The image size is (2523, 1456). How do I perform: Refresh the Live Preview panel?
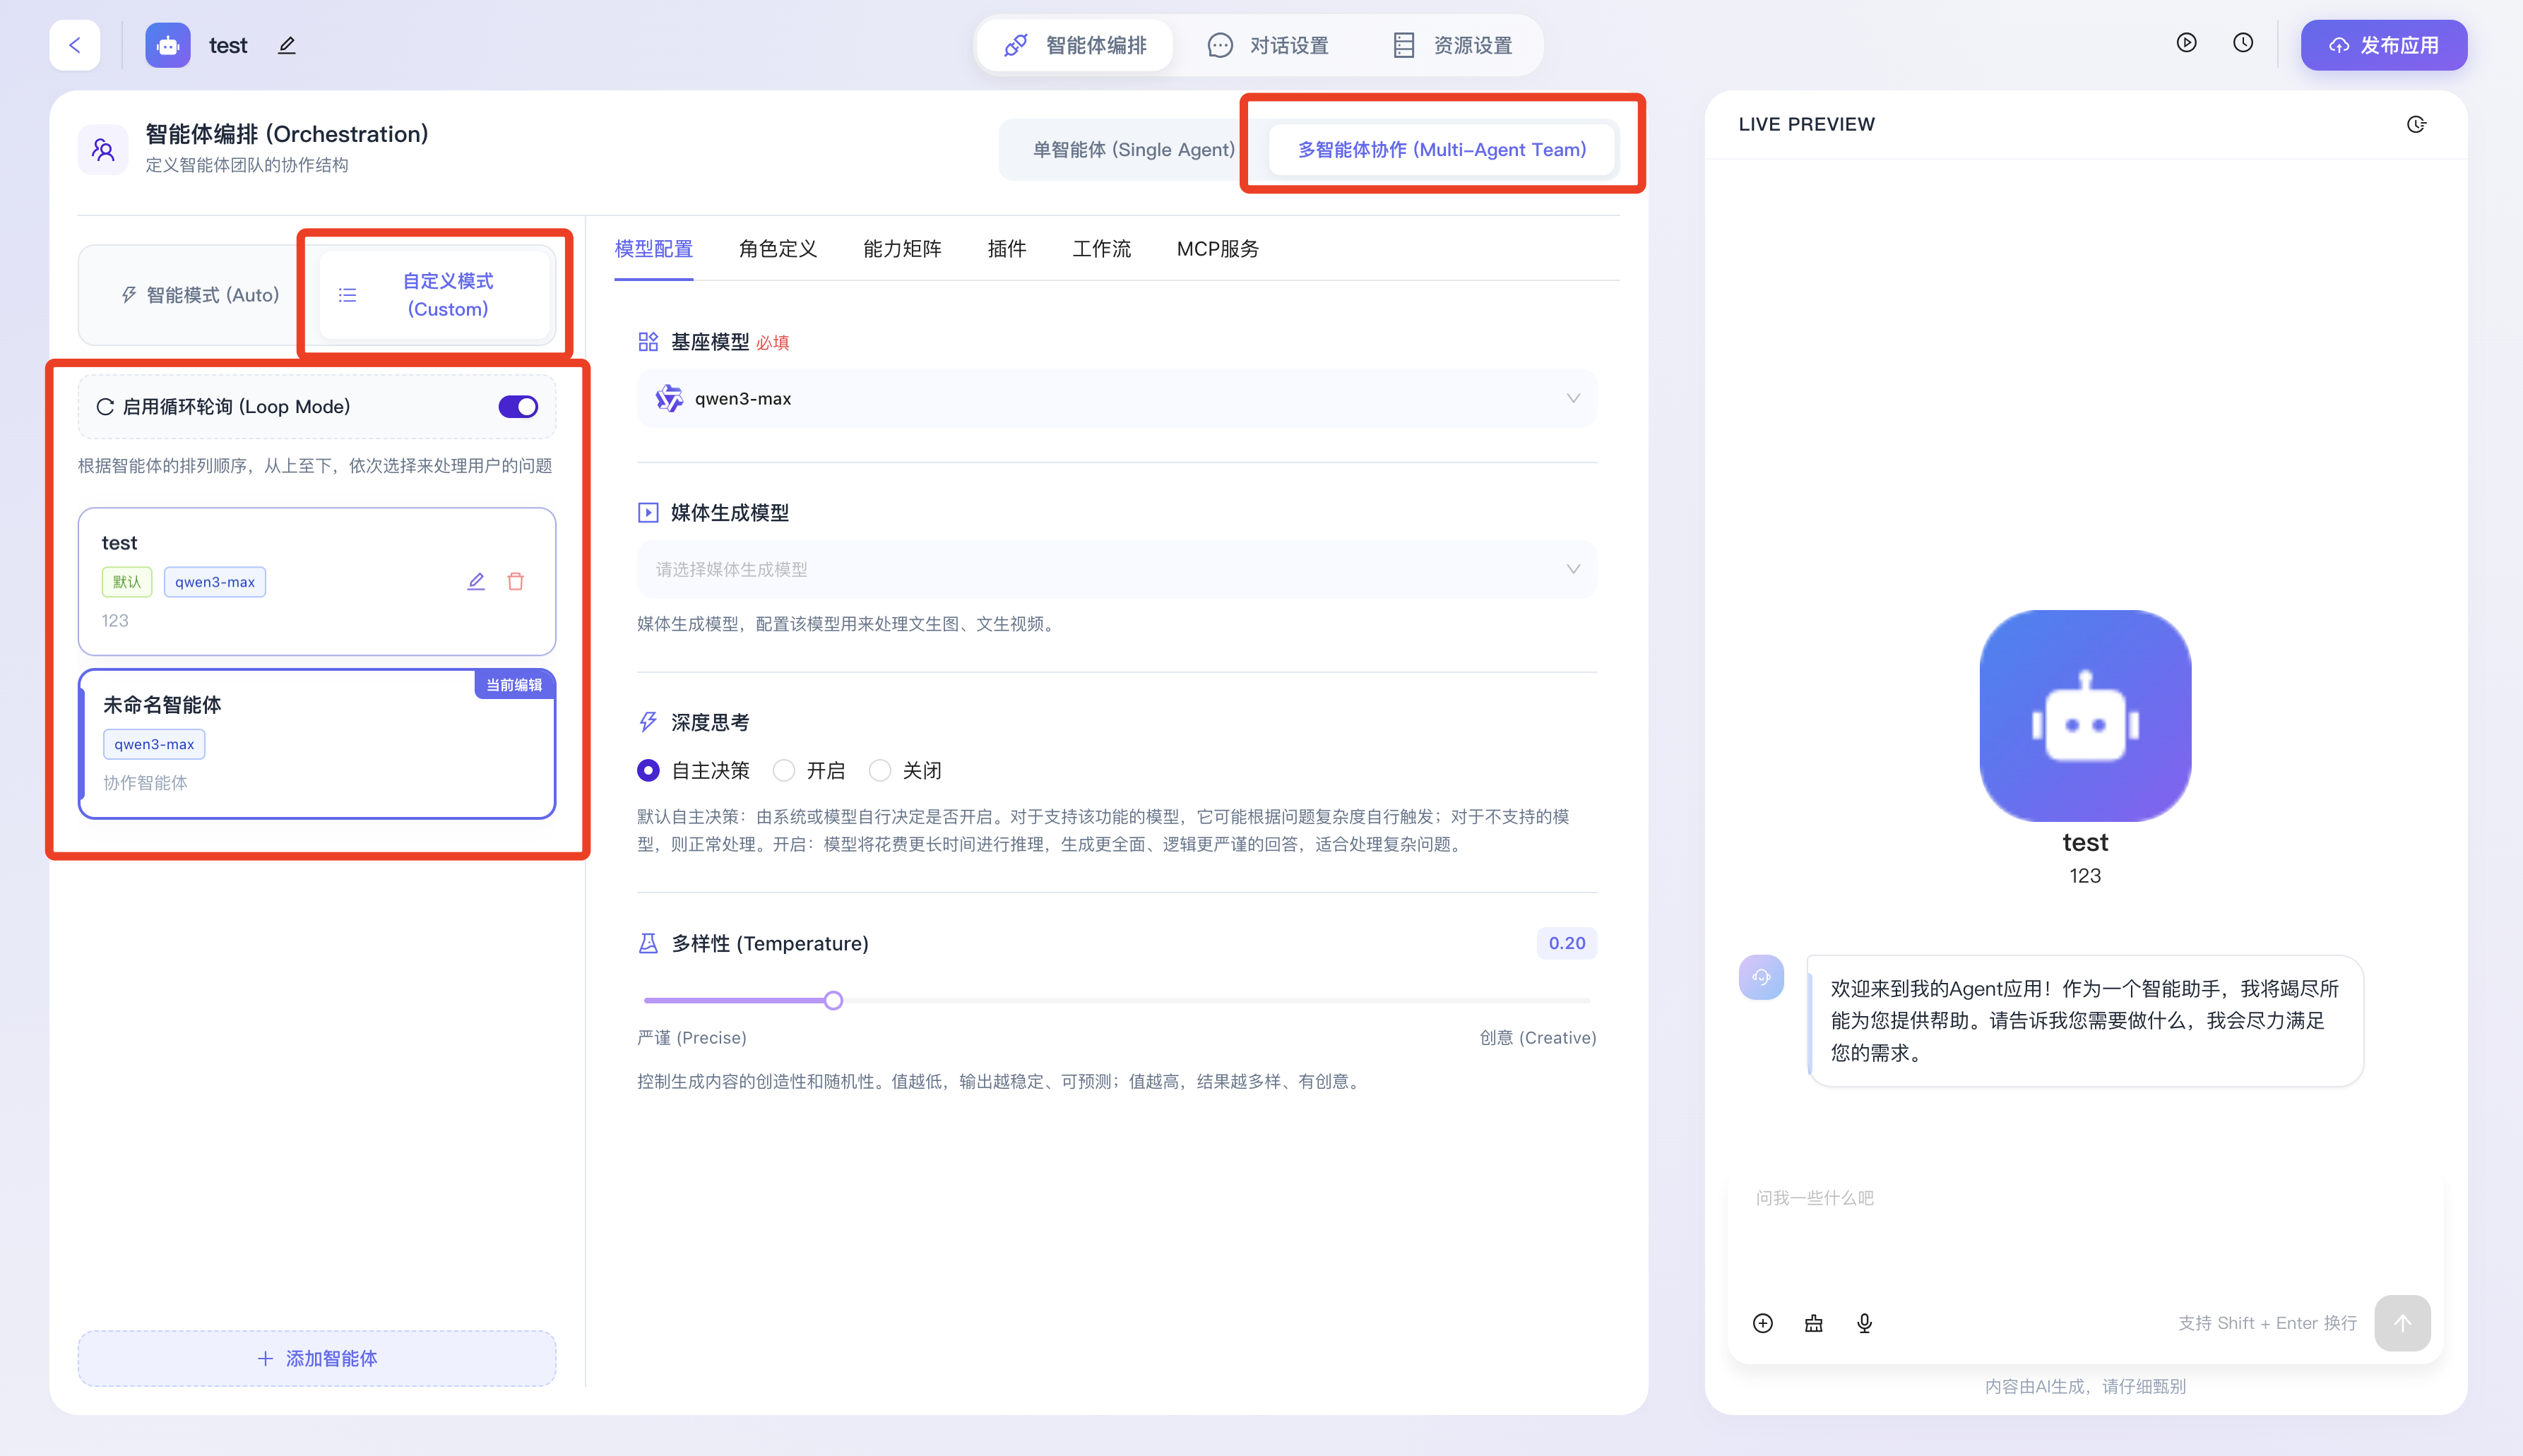(x=2416, y=124)
